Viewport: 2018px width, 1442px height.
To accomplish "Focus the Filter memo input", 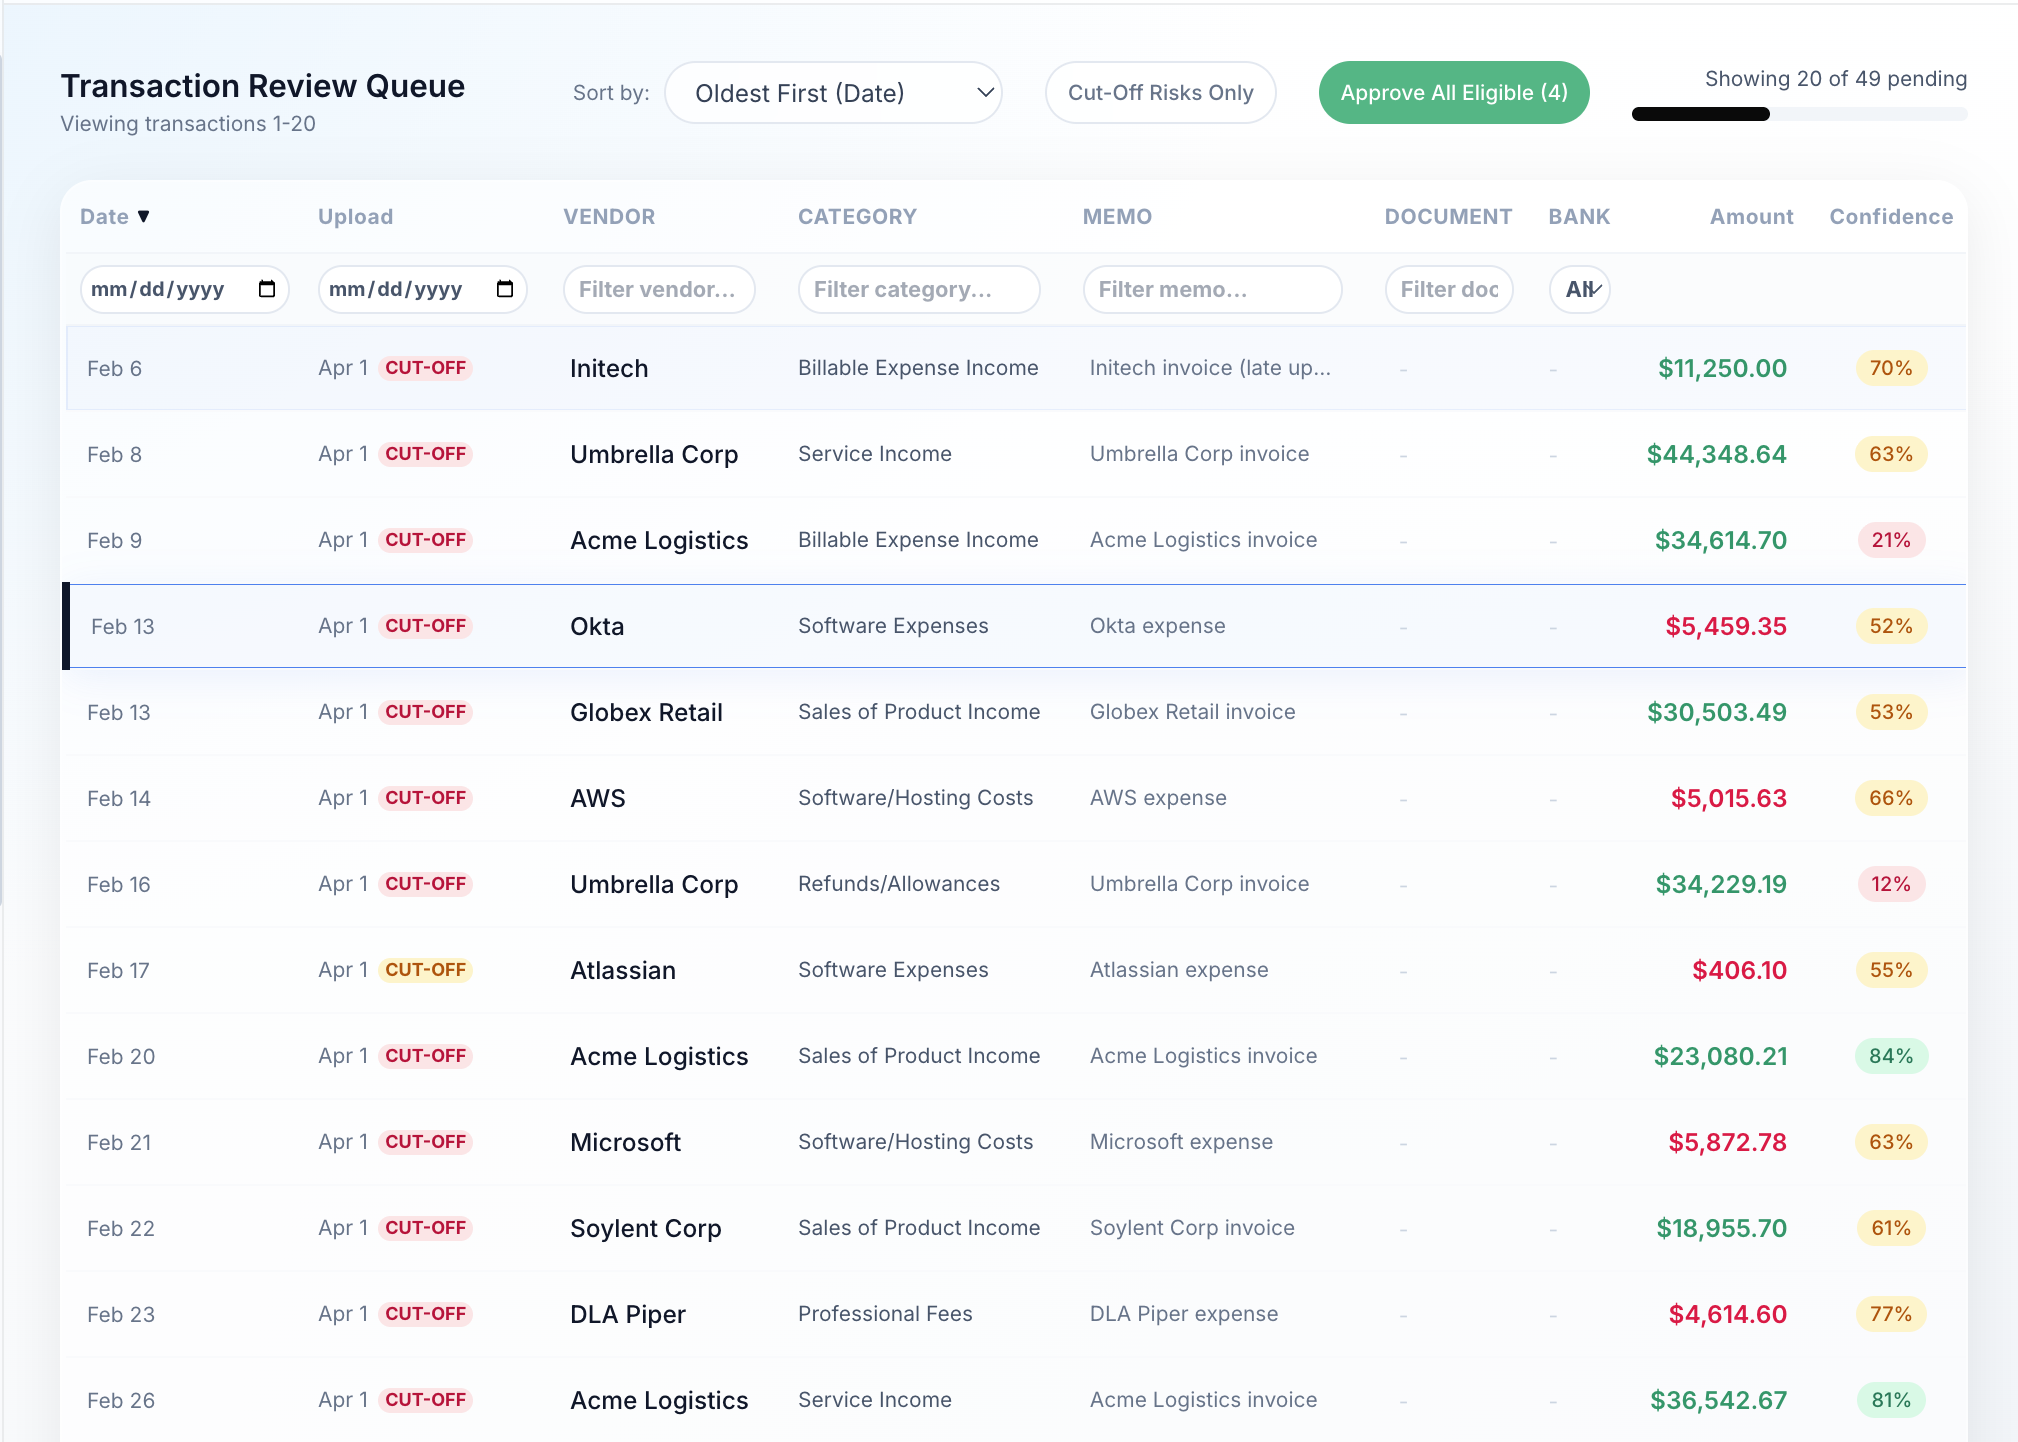I will point(1212,289).
